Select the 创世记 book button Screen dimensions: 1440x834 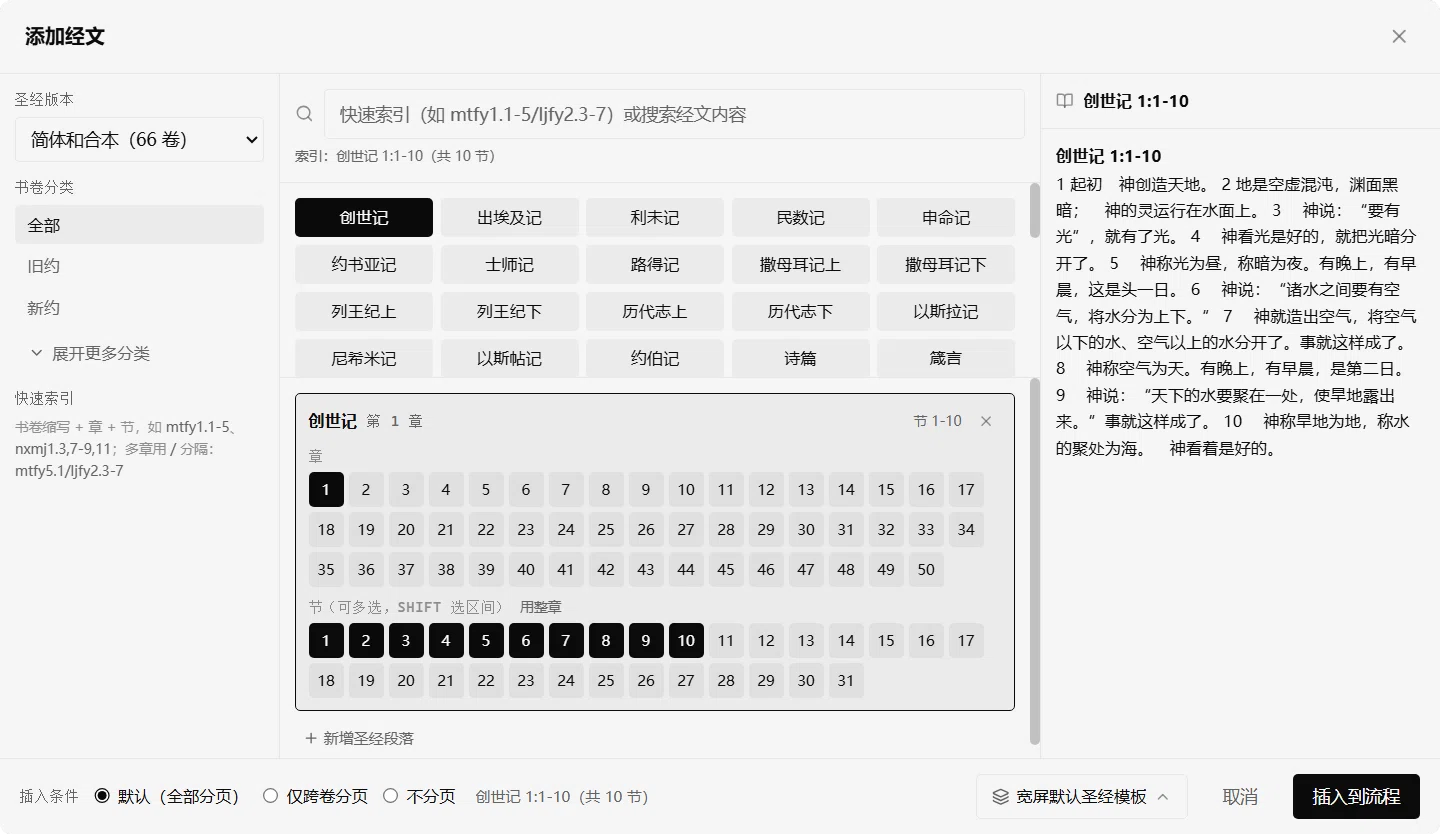[x=364, y=218]
